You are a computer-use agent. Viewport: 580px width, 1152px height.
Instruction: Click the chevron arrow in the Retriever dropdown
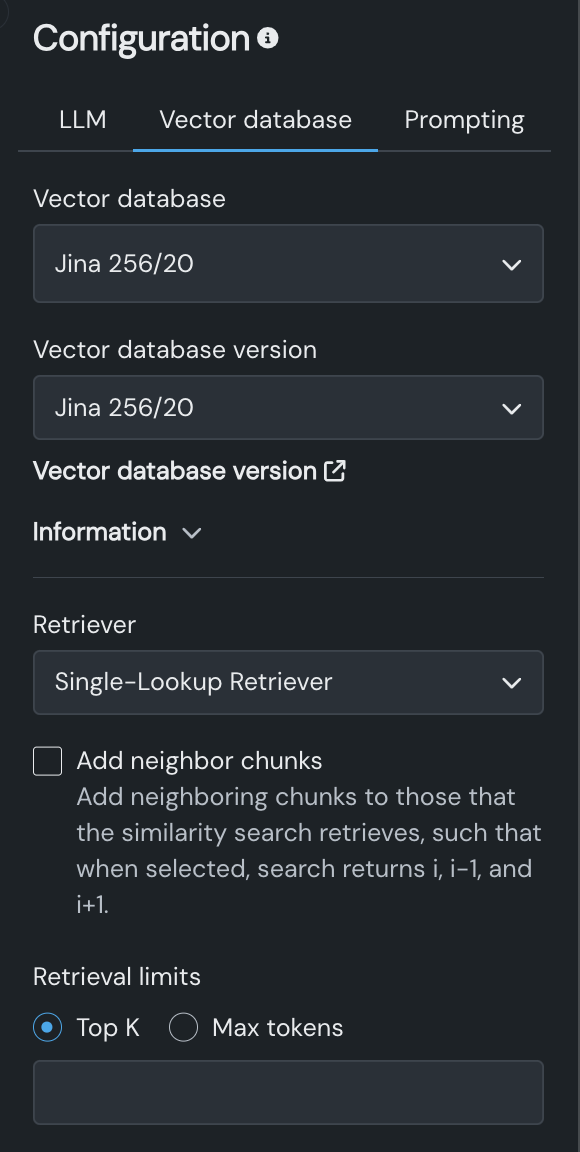pyautogui.click(x=512, y=683)
